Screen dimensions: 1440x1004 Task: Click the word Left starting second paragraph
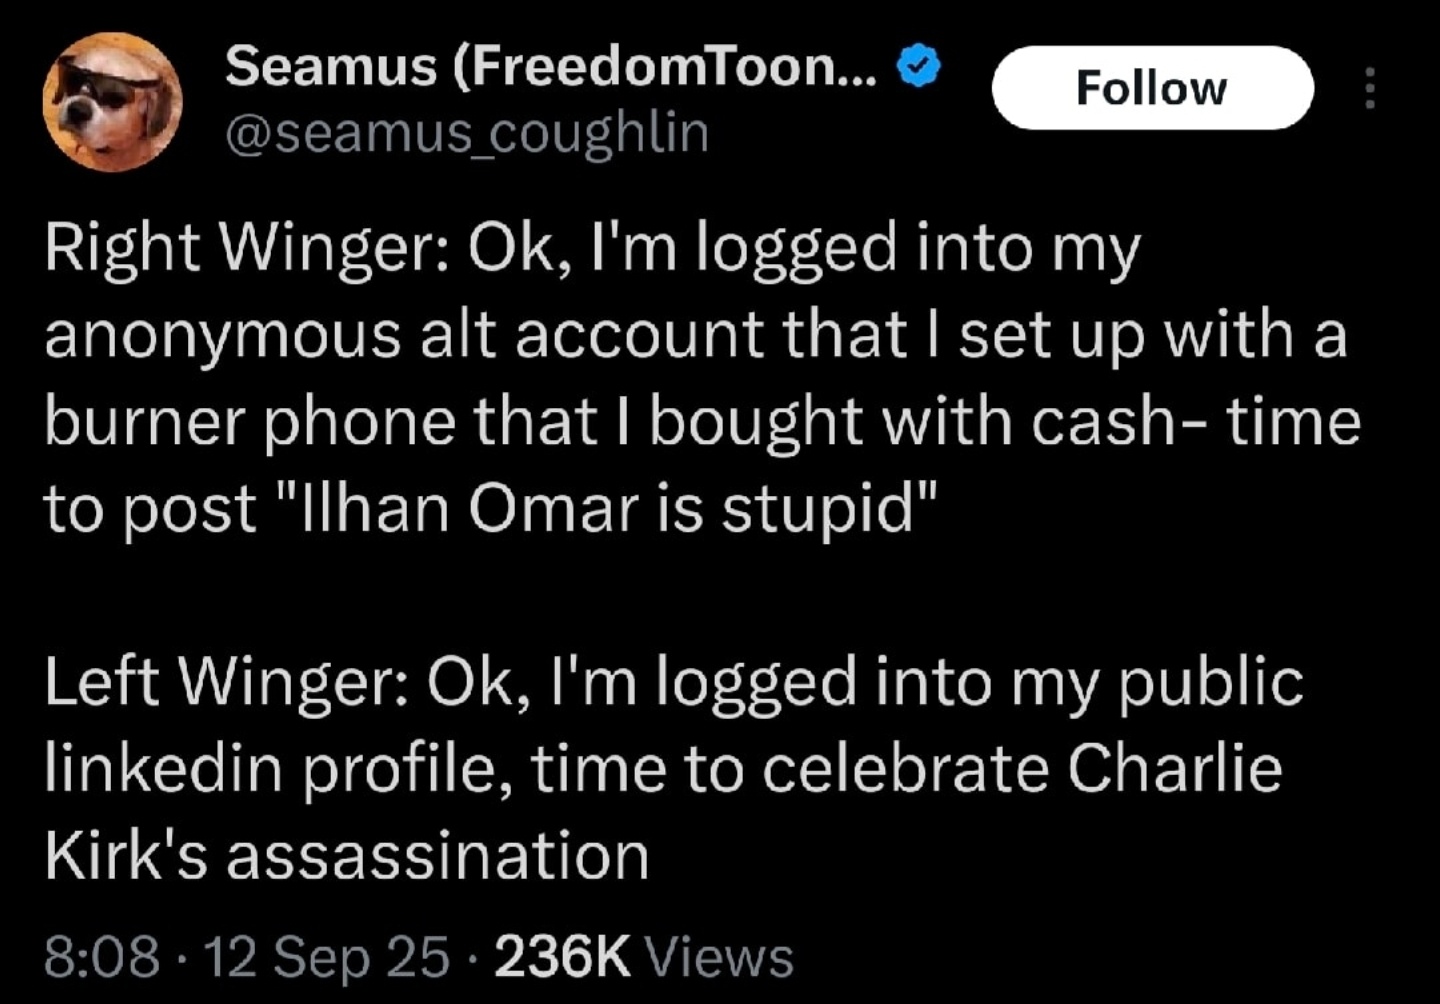[101, 683]
